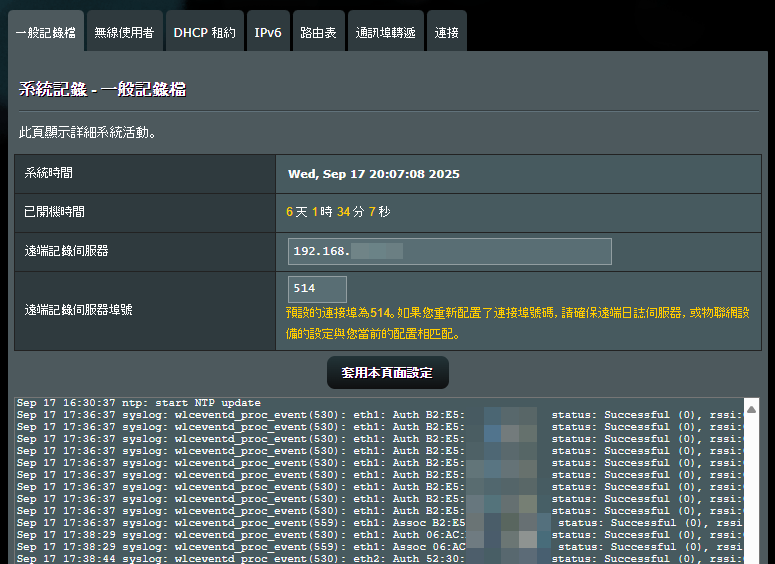Click the NTP update log line
This screenshot has width=775, height=564.
(139, 403)
